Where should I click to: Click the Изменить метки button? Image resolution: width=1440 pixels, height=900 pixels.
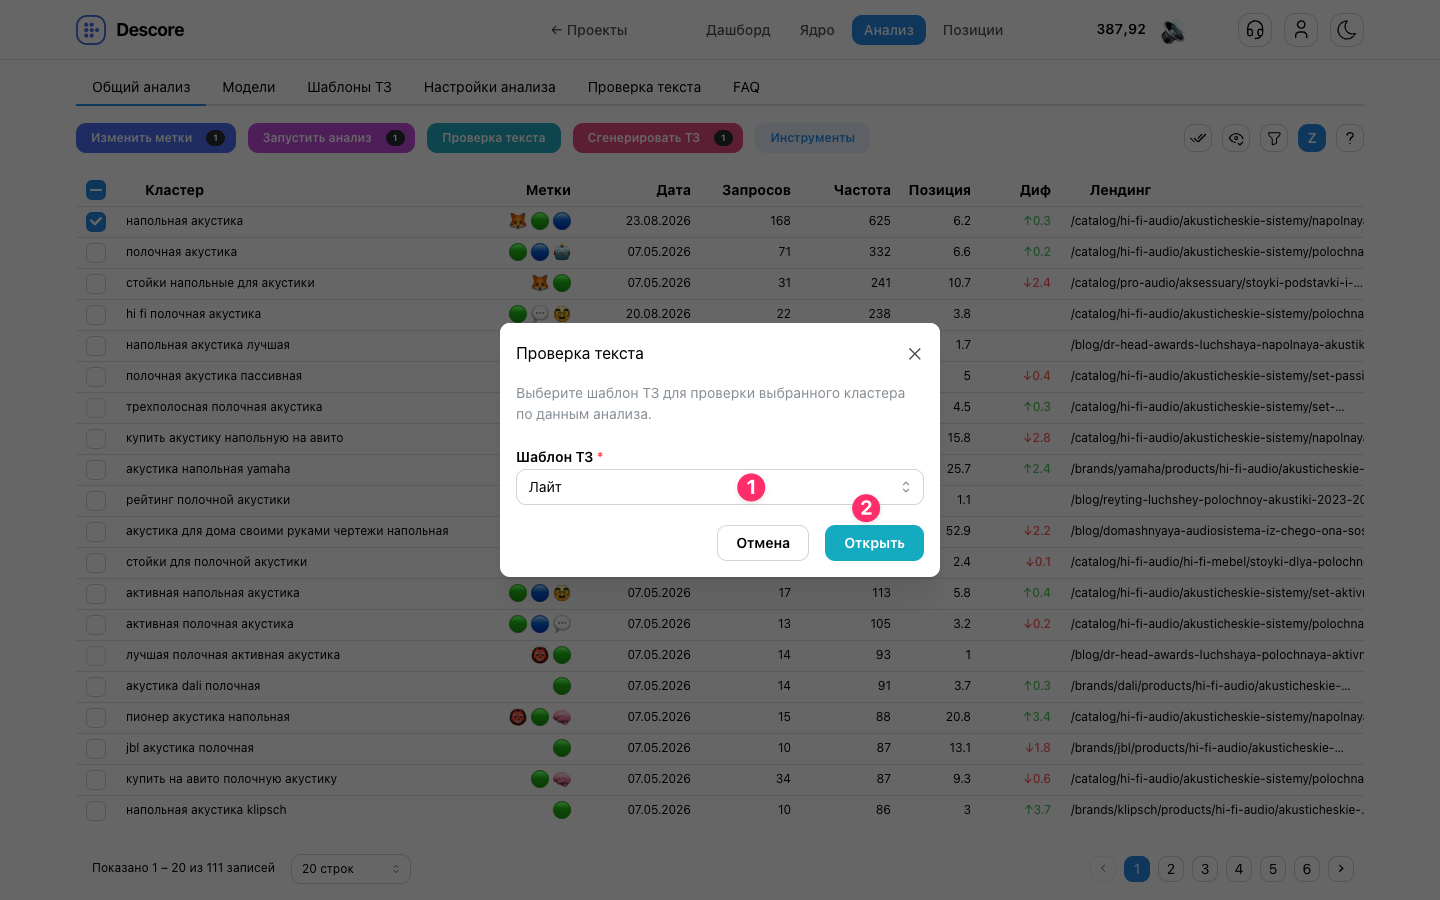pyautogui.click(x=156, y=138)
